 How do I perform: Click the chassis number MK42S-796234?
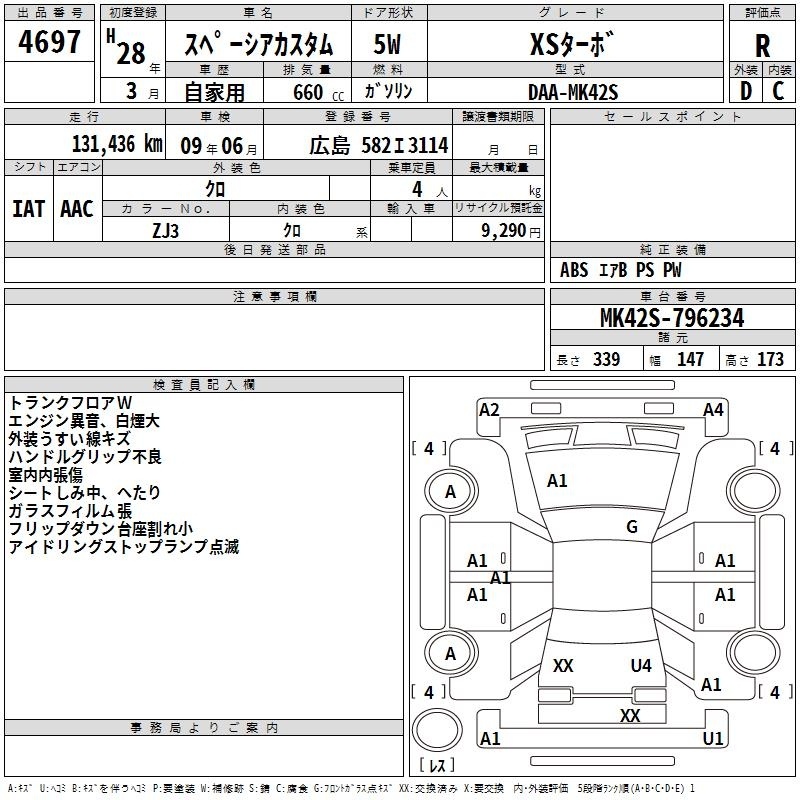click(x=671, y=318)
